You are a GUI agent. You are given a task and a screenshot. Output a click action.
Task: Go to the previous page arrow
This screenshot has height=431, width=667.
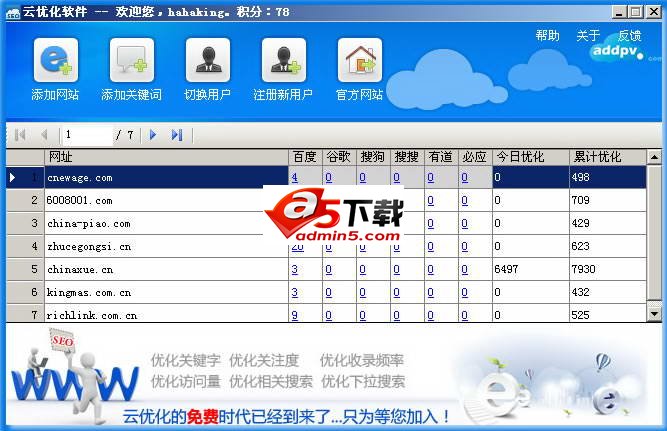(44, 135)
